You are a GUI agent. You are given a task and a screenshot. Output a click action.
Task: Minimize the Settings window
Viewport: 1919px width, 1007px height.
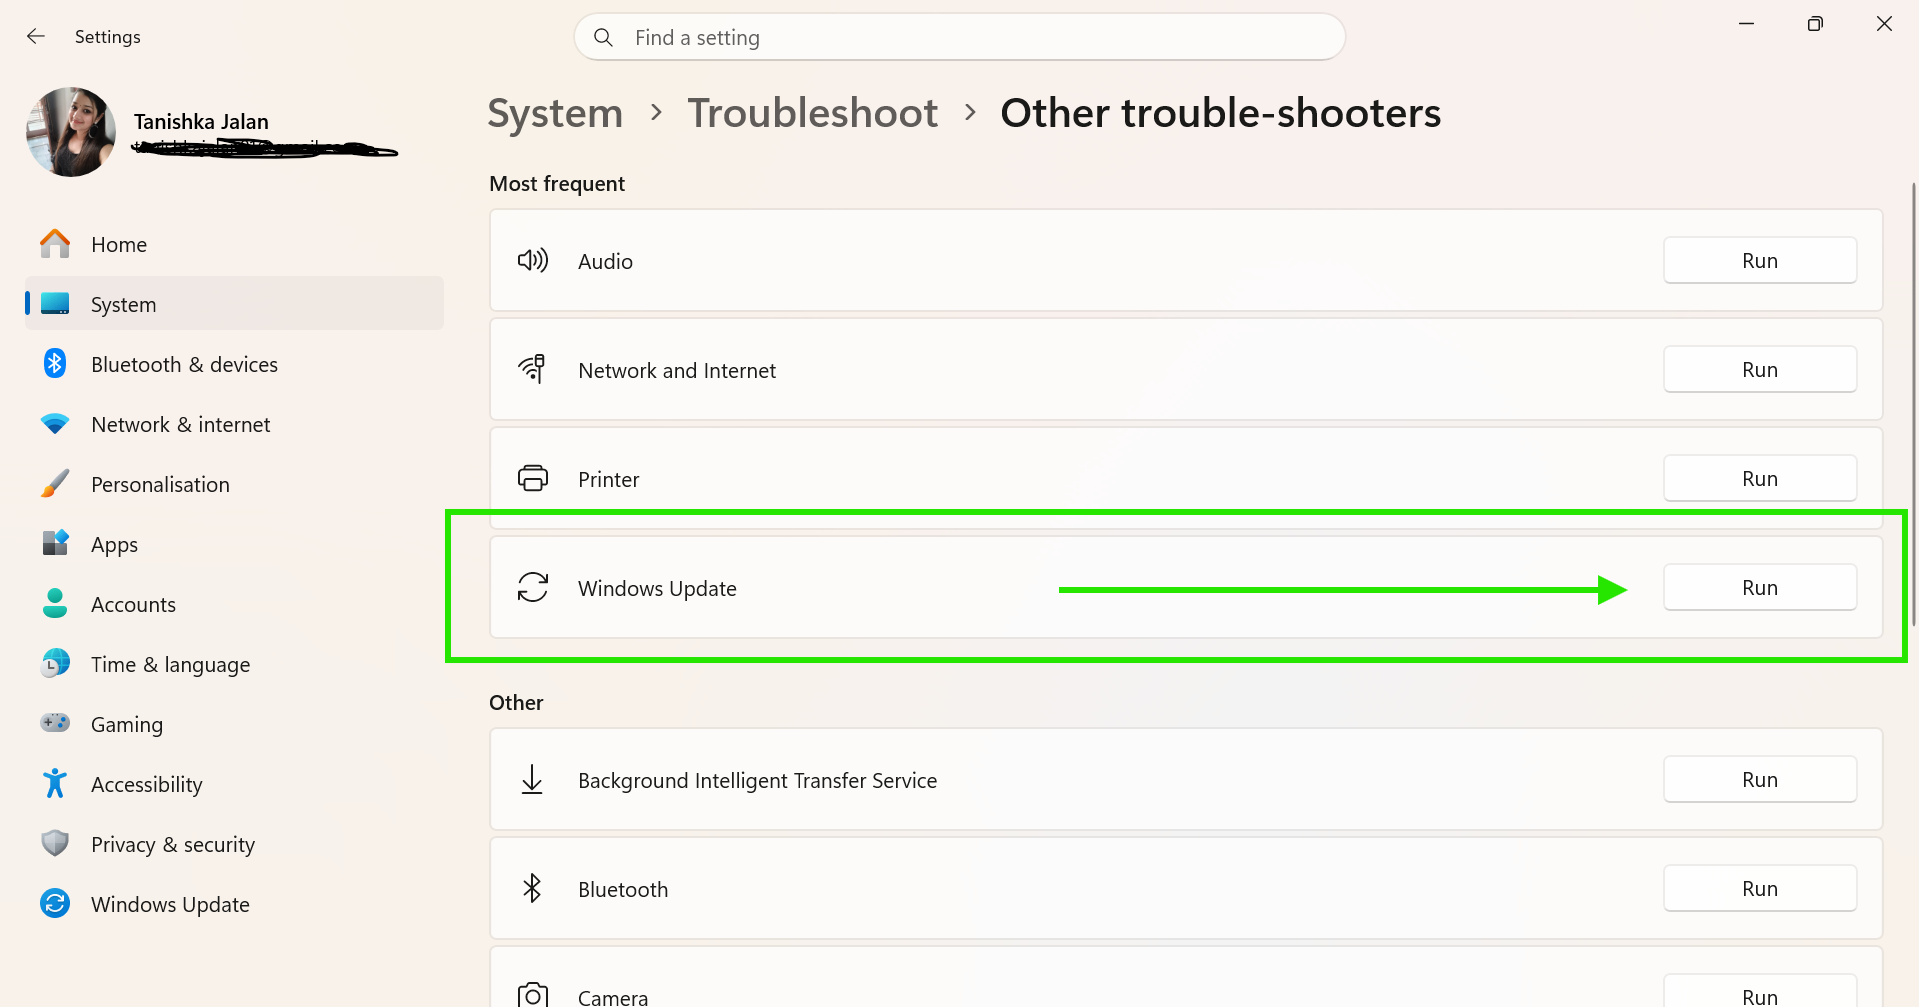point(1746,23)
